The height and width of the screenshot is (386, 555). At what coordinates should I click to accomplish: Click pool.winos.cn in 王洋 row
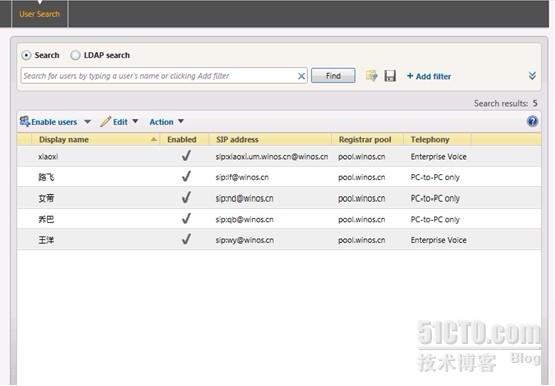click(362, 240)
